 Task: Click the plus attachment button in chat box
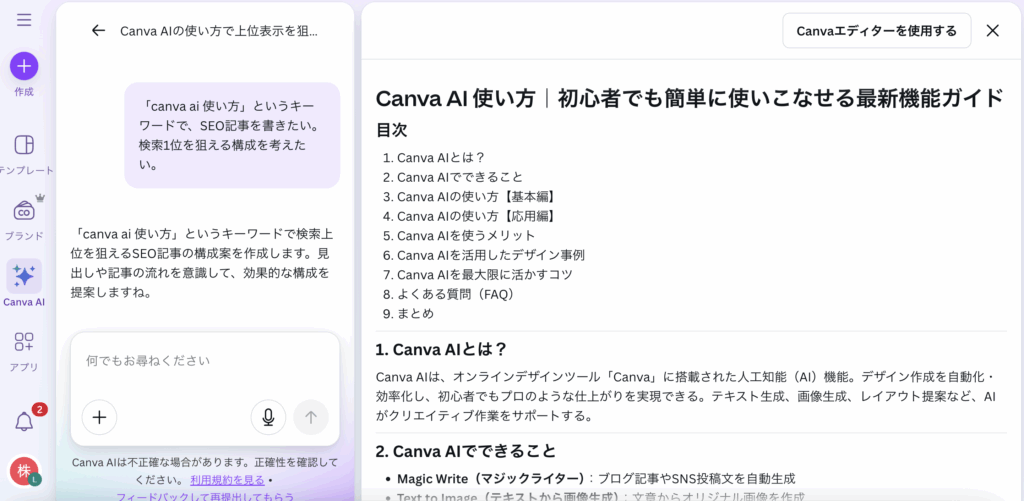99,417
